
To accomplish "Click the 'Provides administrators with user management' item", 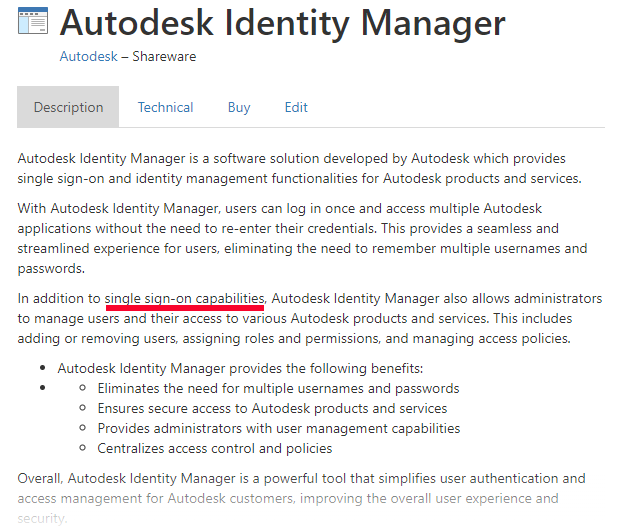I will point(279,428).
